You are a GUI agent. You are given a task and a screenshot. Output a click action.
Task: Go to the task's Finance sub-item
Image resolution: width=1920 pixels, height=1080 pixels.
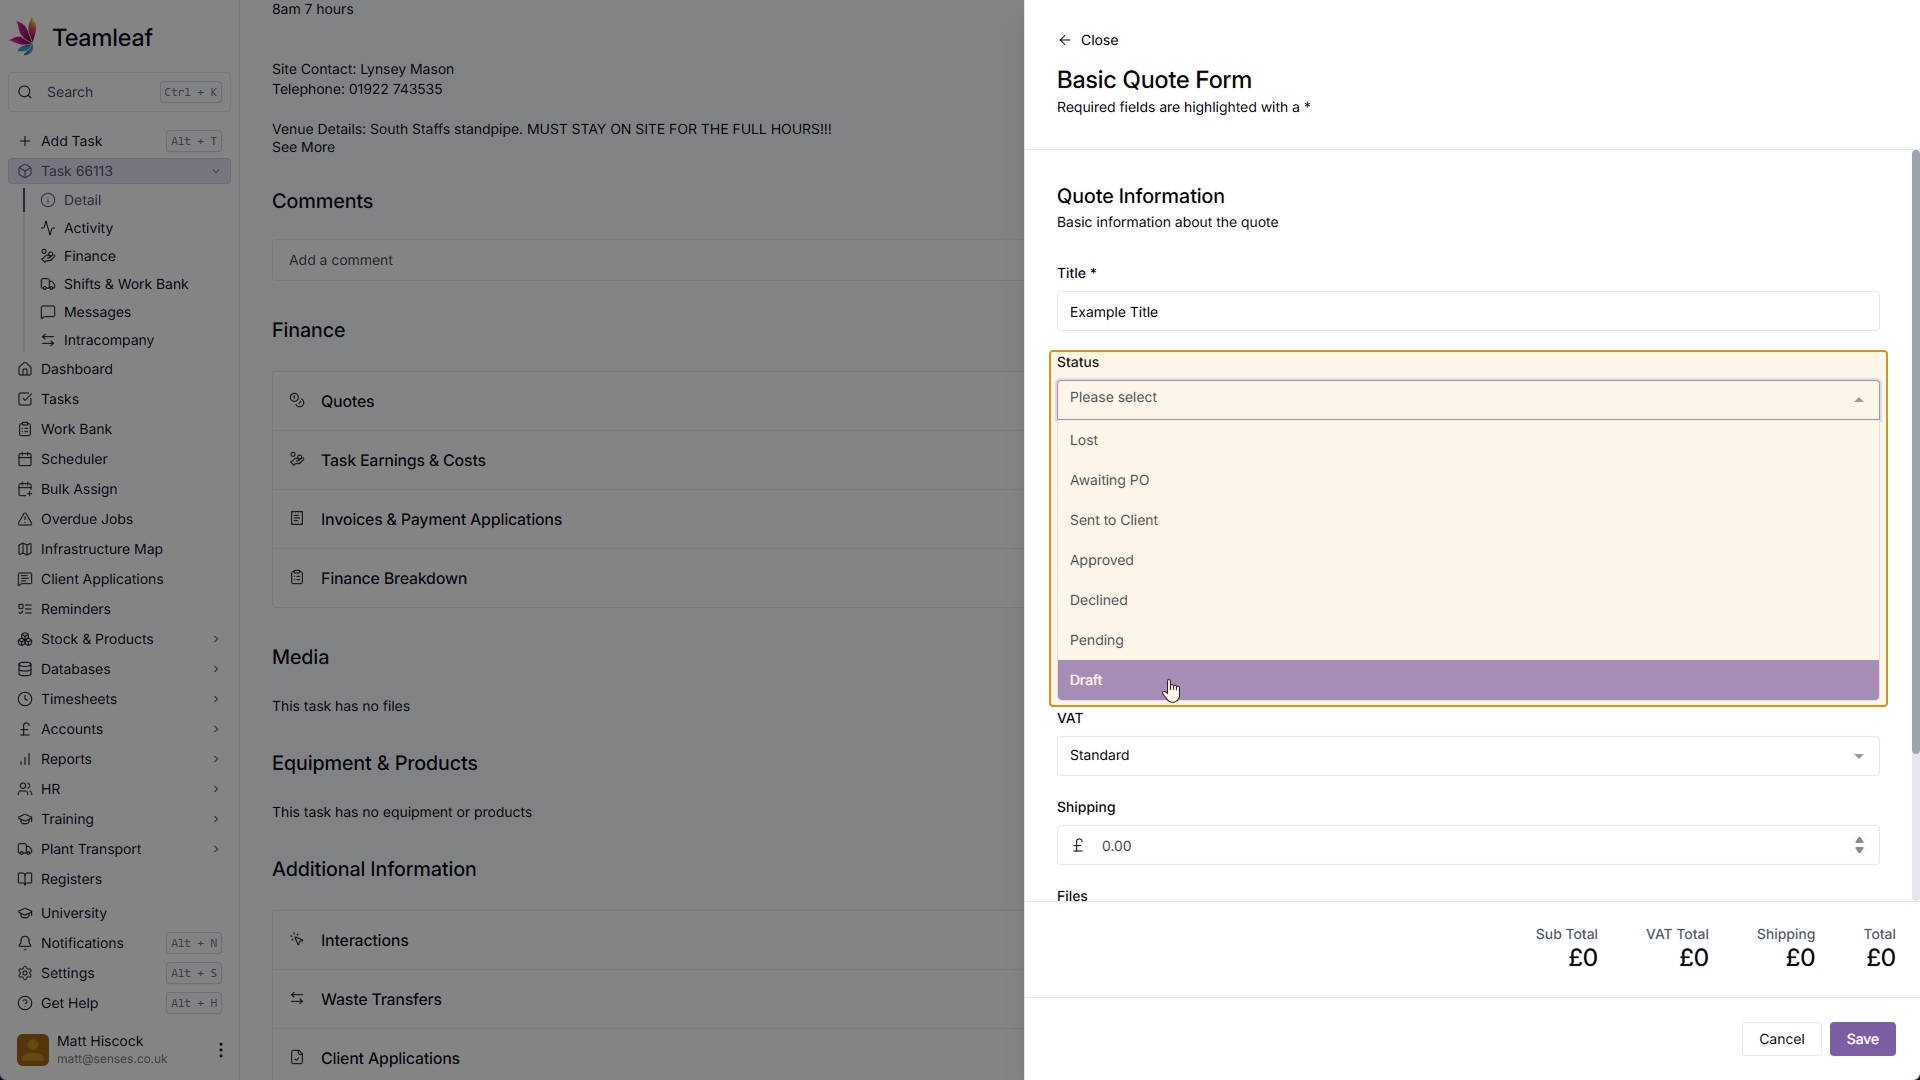click(89, 256)
